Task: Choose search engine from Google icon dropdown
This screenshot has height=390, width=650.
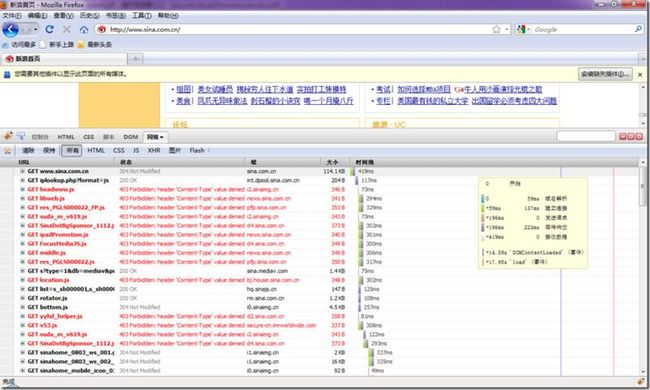Action: click(x=522, y=29)
